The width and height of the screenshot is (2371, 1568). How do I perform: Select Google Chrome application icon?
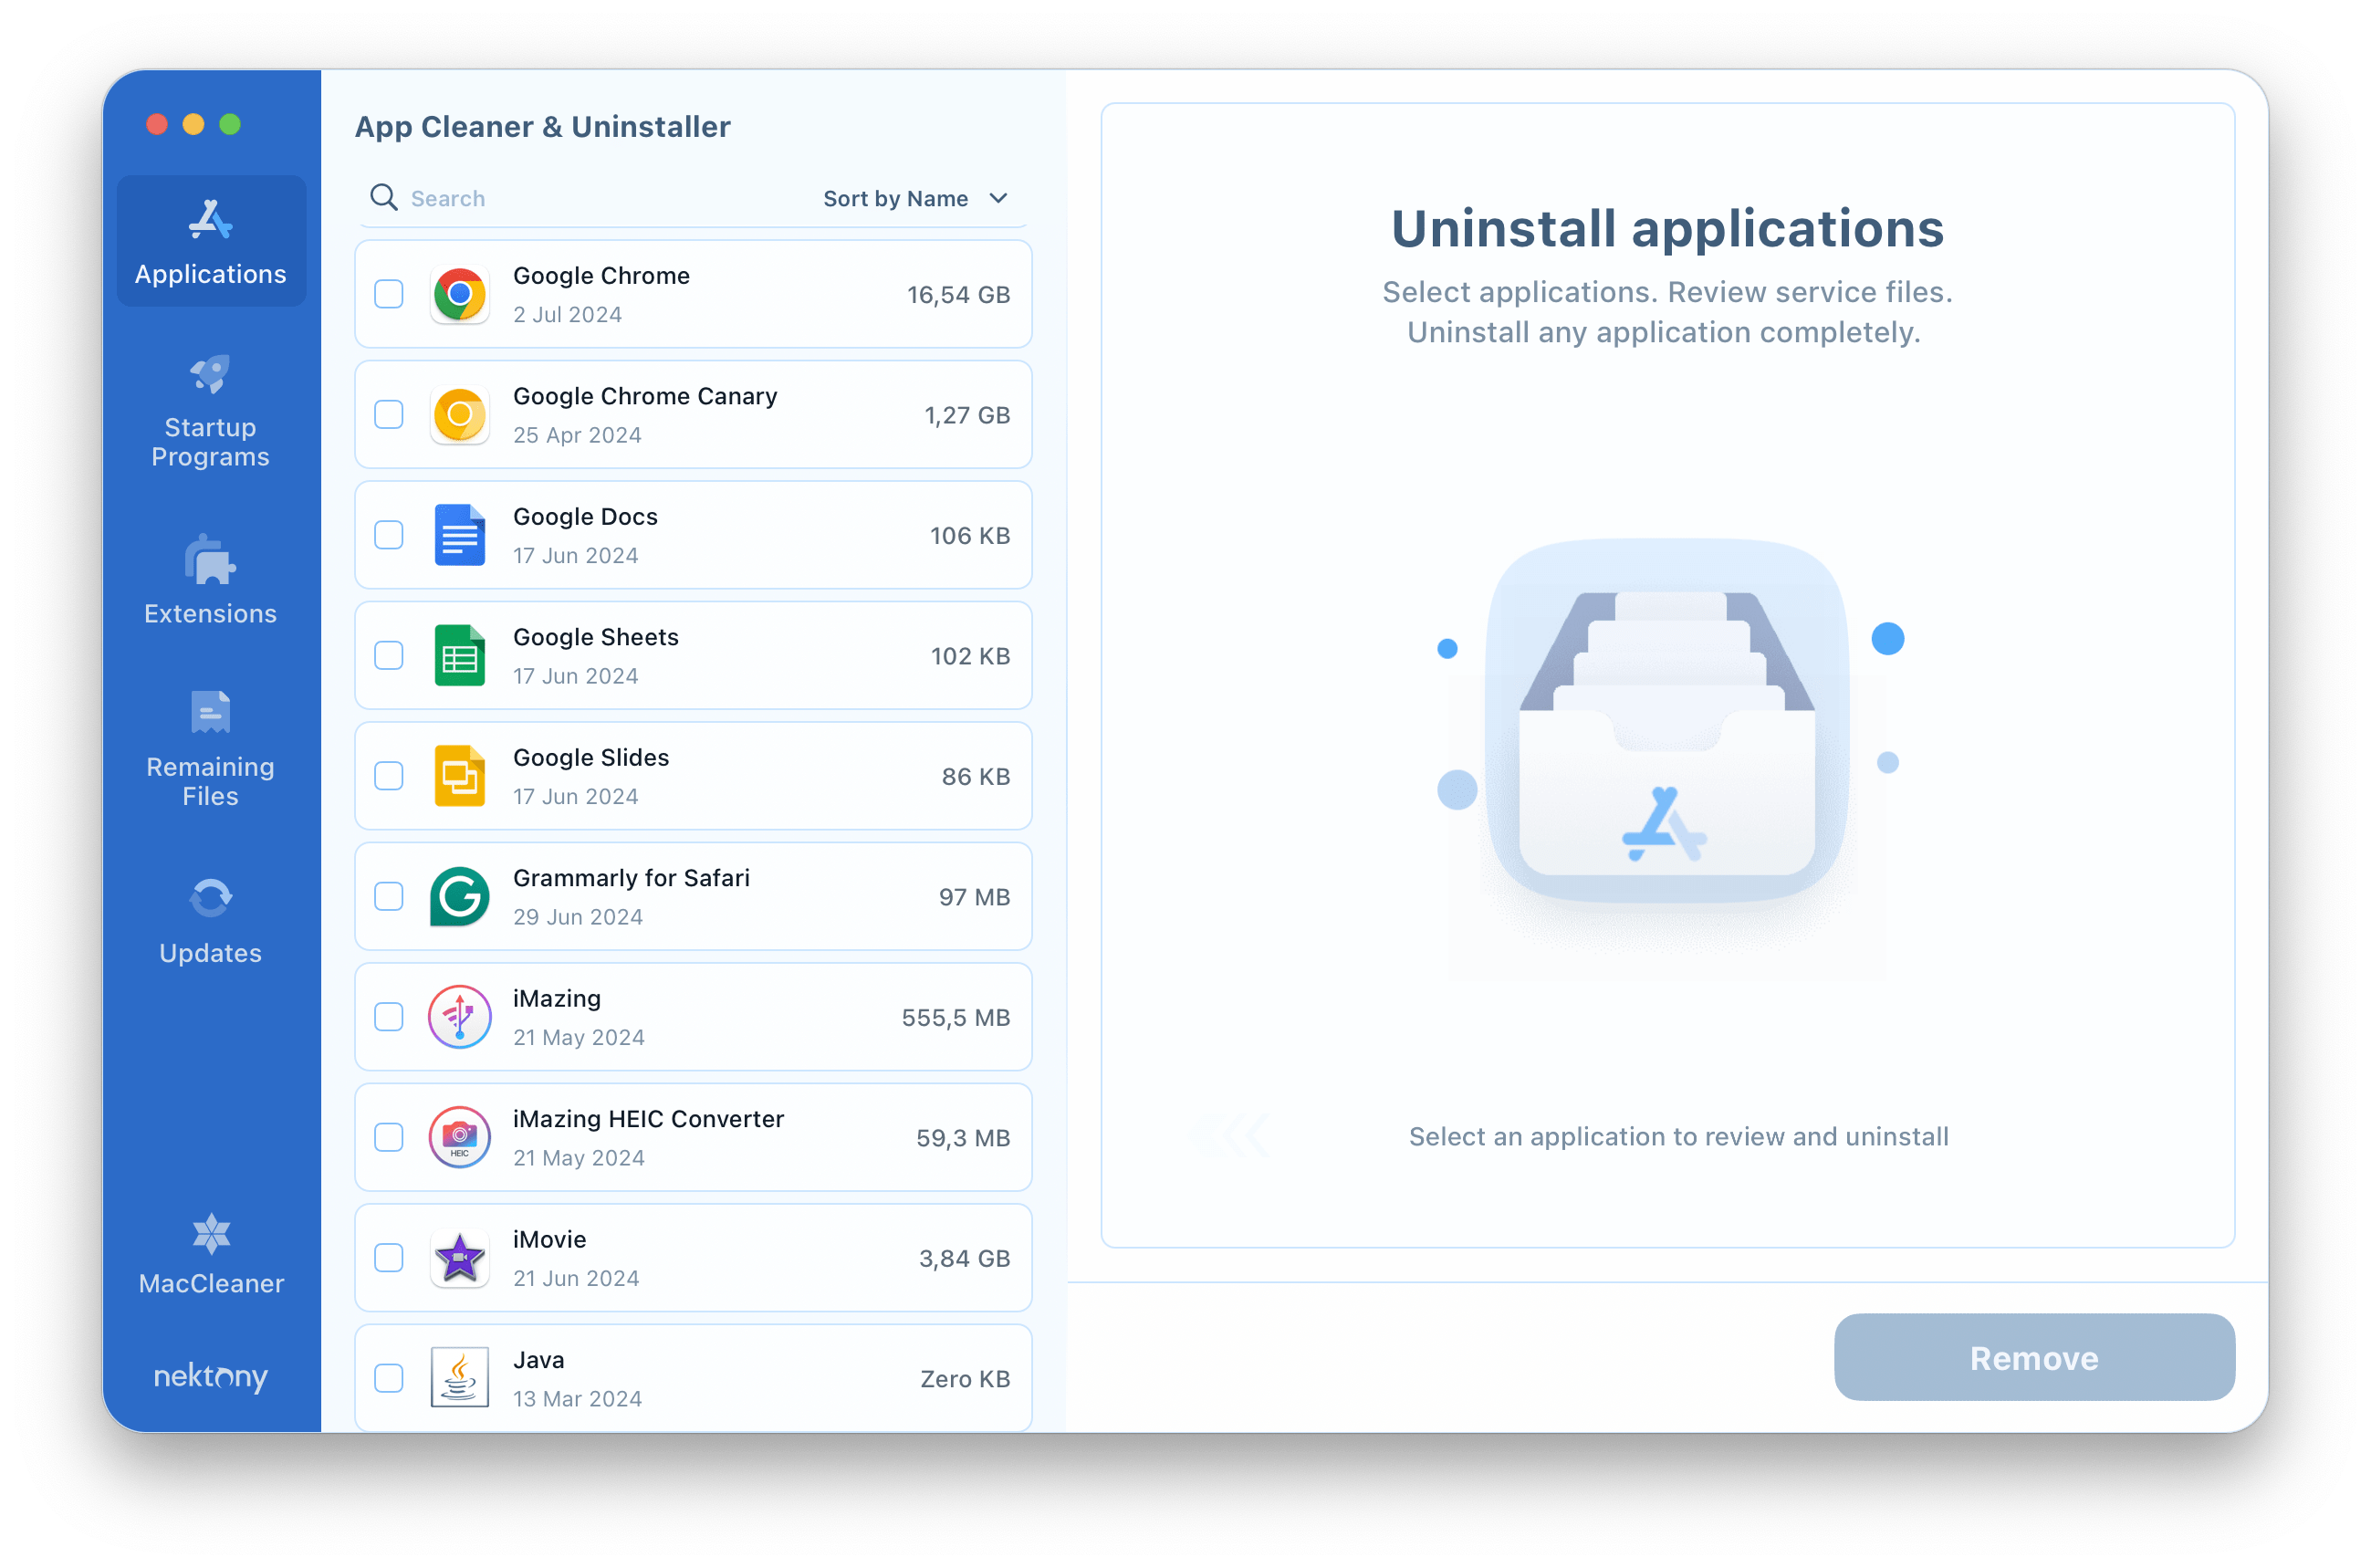click(x=460, y=292)
